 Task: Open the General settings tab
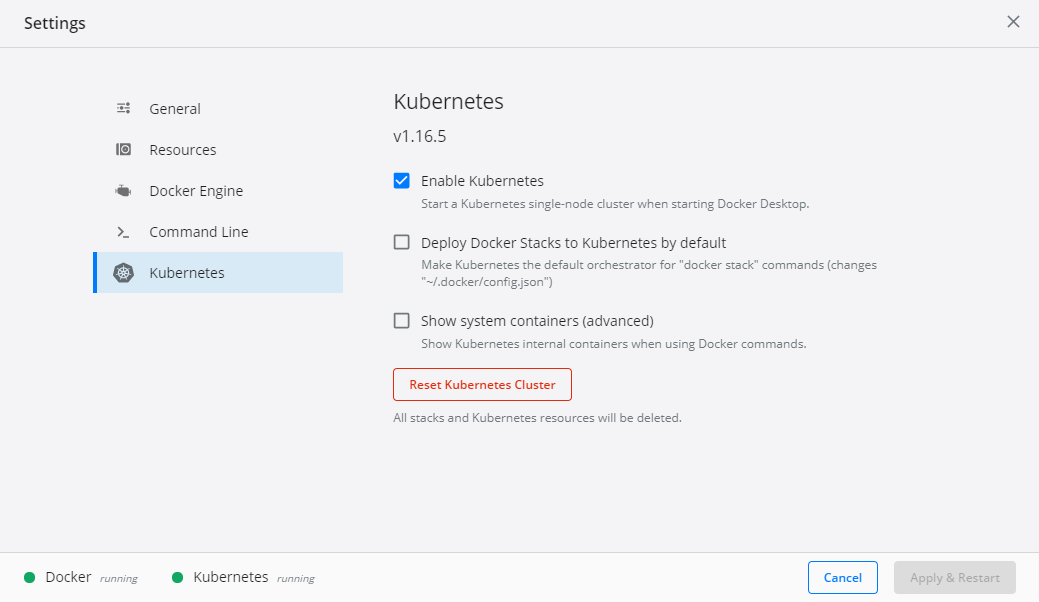[x=175, y=109]
